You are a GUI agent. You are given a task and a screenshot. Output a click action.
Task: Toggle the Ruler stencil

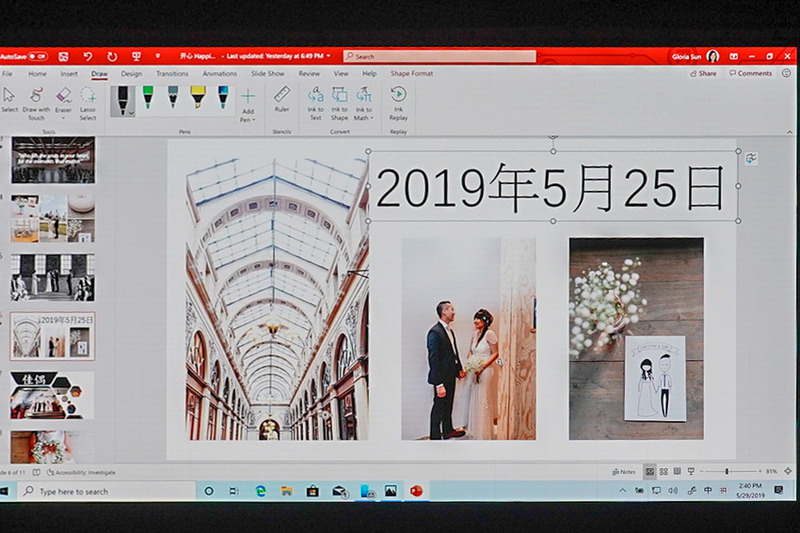282,99
